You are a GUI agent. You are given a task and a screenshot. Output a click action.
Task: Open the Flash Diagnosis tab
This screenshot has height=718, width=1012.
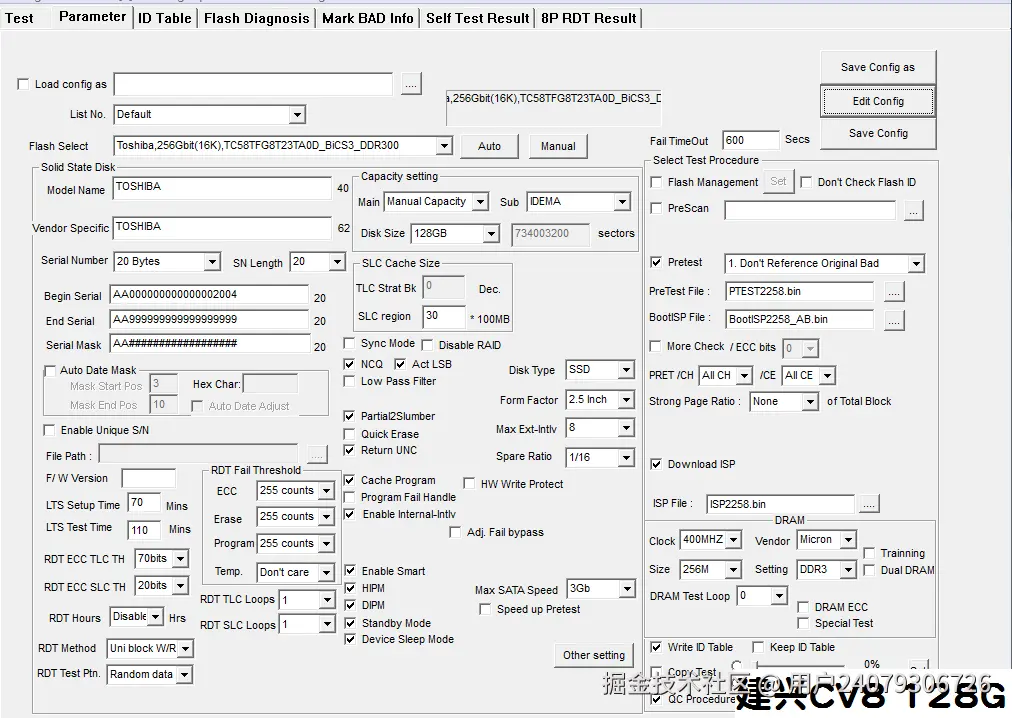click(257, 18)
